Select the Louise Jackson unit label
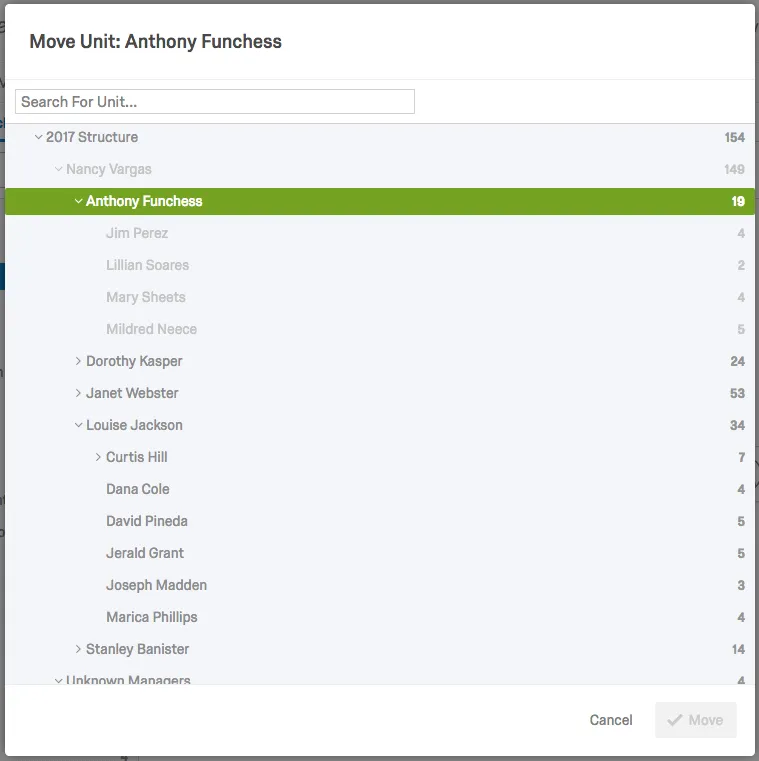 point(134,425)
